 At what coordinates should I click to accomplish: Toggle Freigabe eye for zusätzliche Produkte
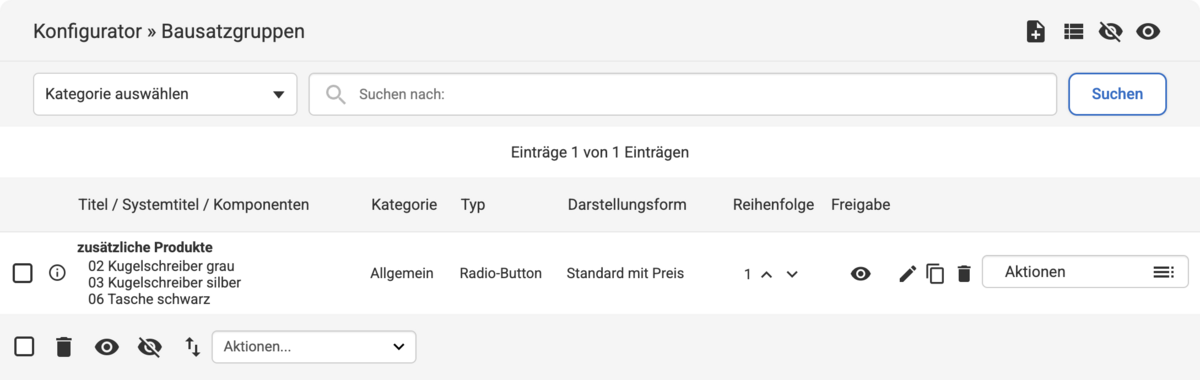(860, 274)
